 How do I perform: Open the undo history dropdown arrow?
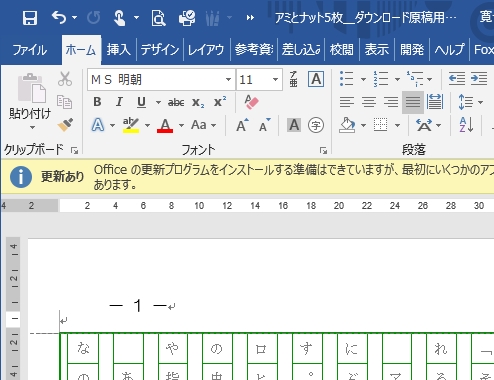coord(75,17)
